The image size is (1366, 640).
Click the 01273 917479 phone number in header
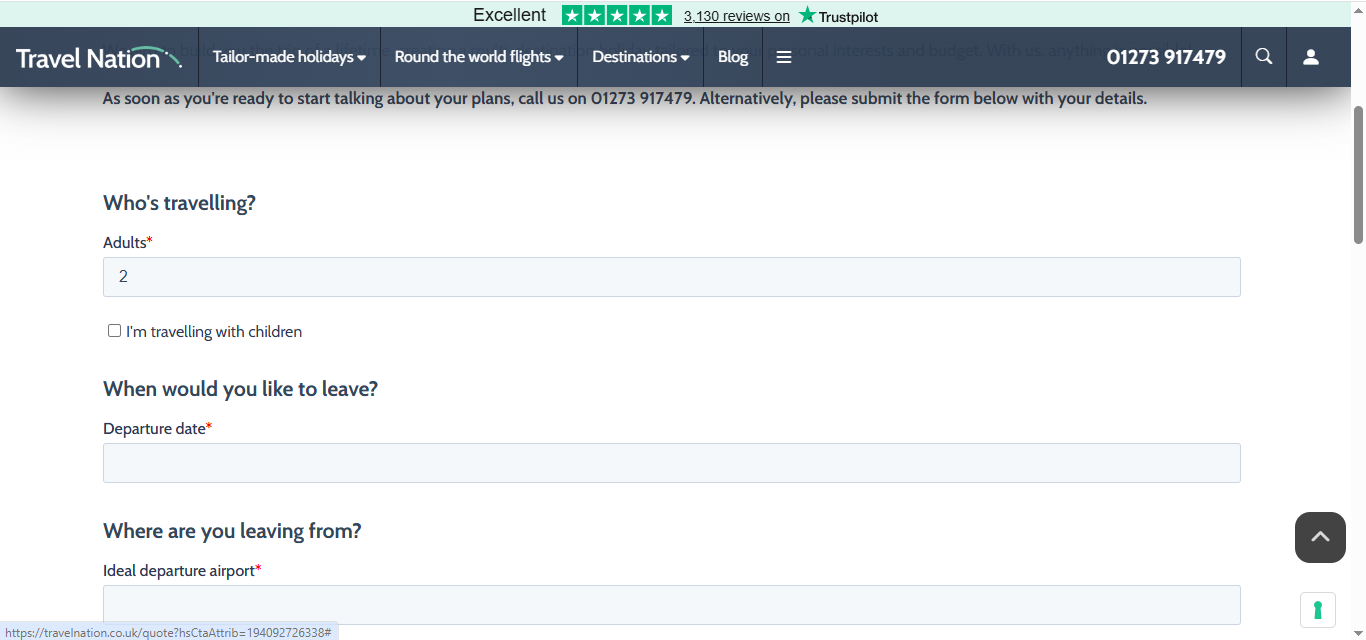(1165, 57)
